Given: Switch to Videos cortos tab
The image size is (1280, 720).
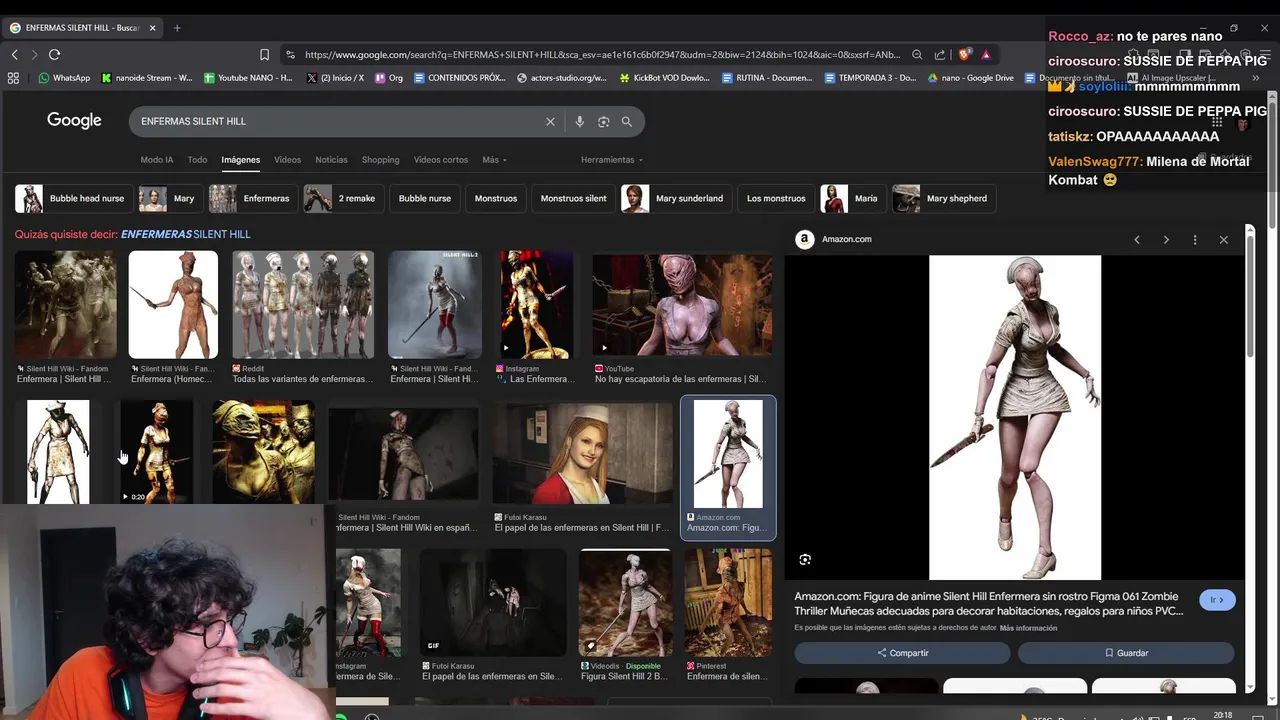Looking at the screenshot, I should (441, 160).
